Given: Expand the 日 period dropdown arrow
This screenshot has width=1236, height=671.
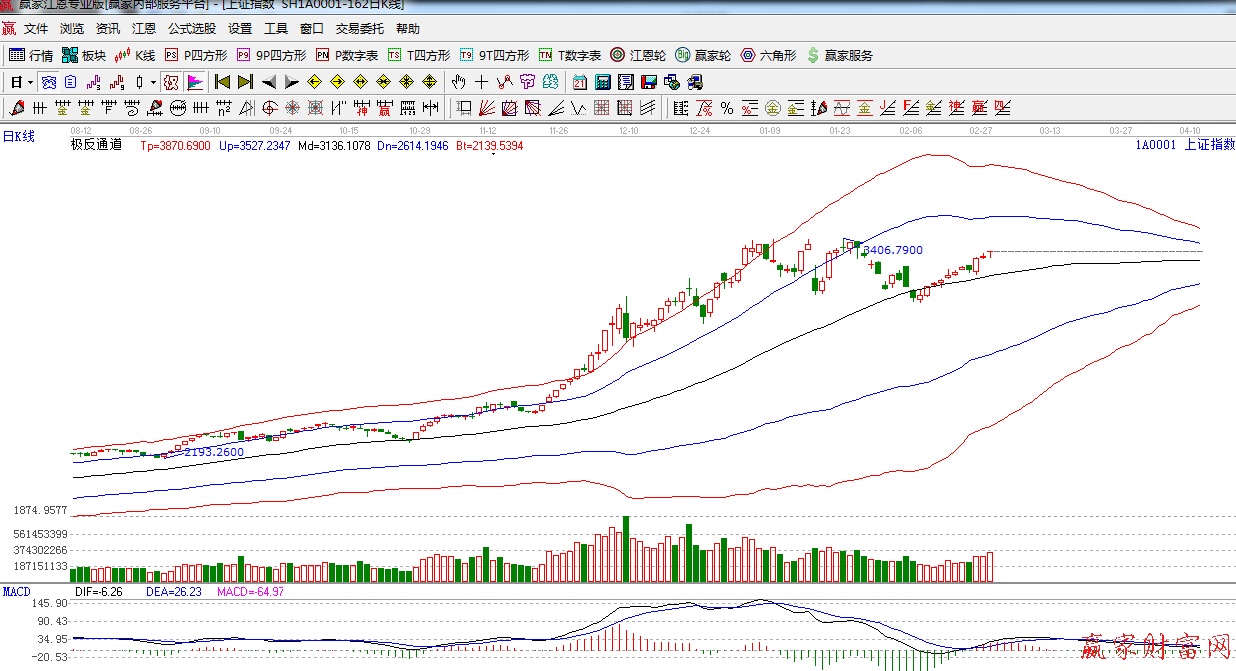Looking at the screenshot, I should (x=30, y=82).
